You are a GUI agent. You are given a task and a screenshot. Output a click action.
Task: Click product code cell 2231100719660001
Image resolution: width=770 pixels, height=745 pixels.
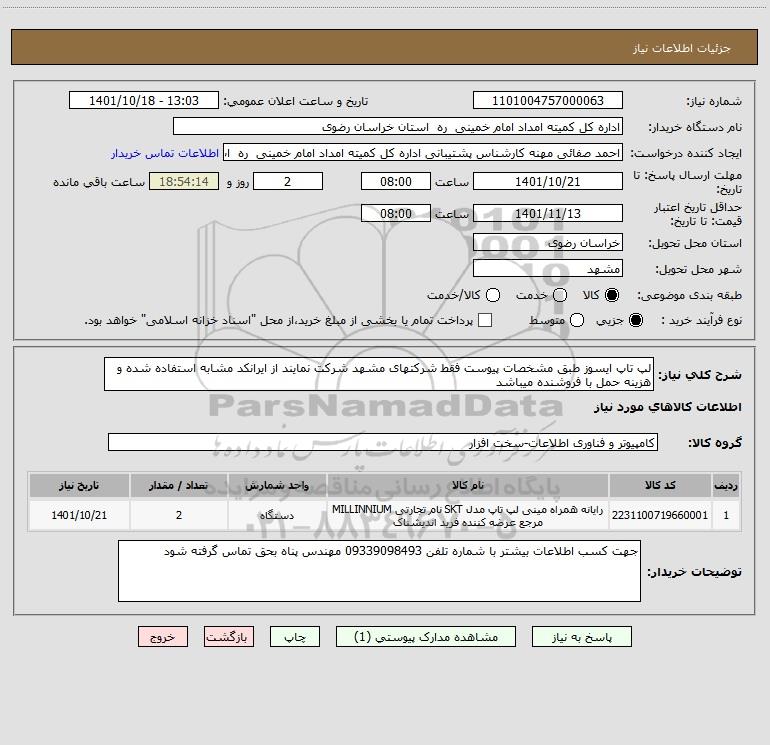click(x=660, y=515)
